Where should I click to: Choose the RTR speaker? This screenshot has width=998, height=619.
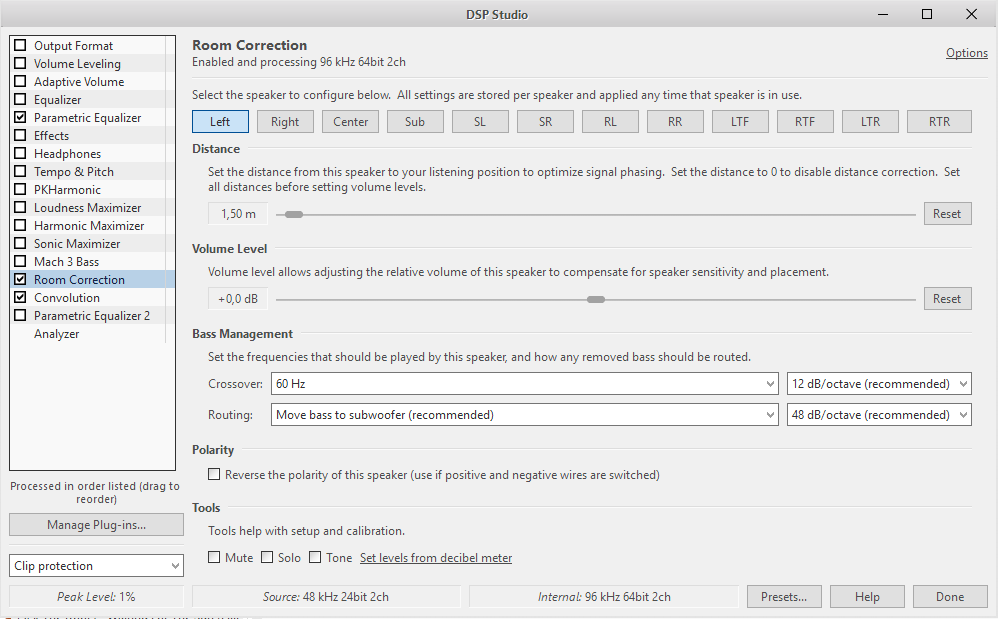(939, 122)
